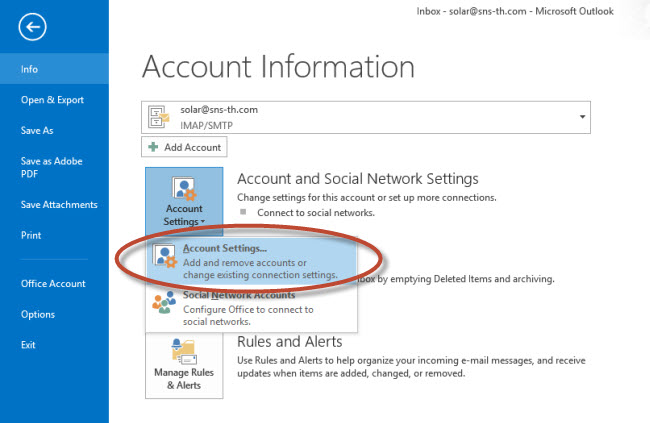650x423 pixels.
Task: Select Social Network Accounts menu entry
Action: 252,309
